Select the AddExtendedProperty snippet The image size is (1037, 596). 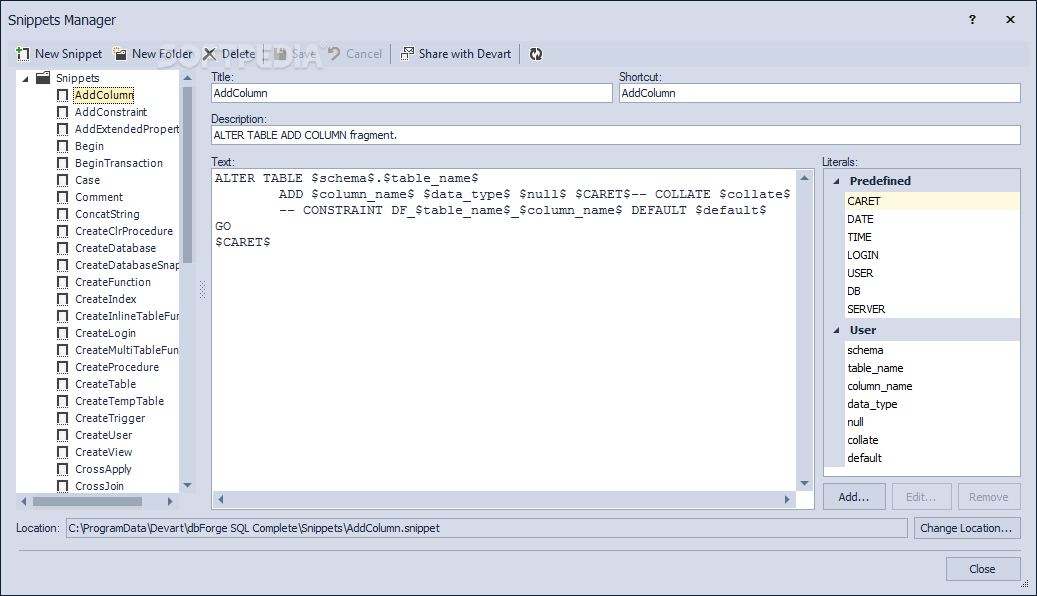126,129
